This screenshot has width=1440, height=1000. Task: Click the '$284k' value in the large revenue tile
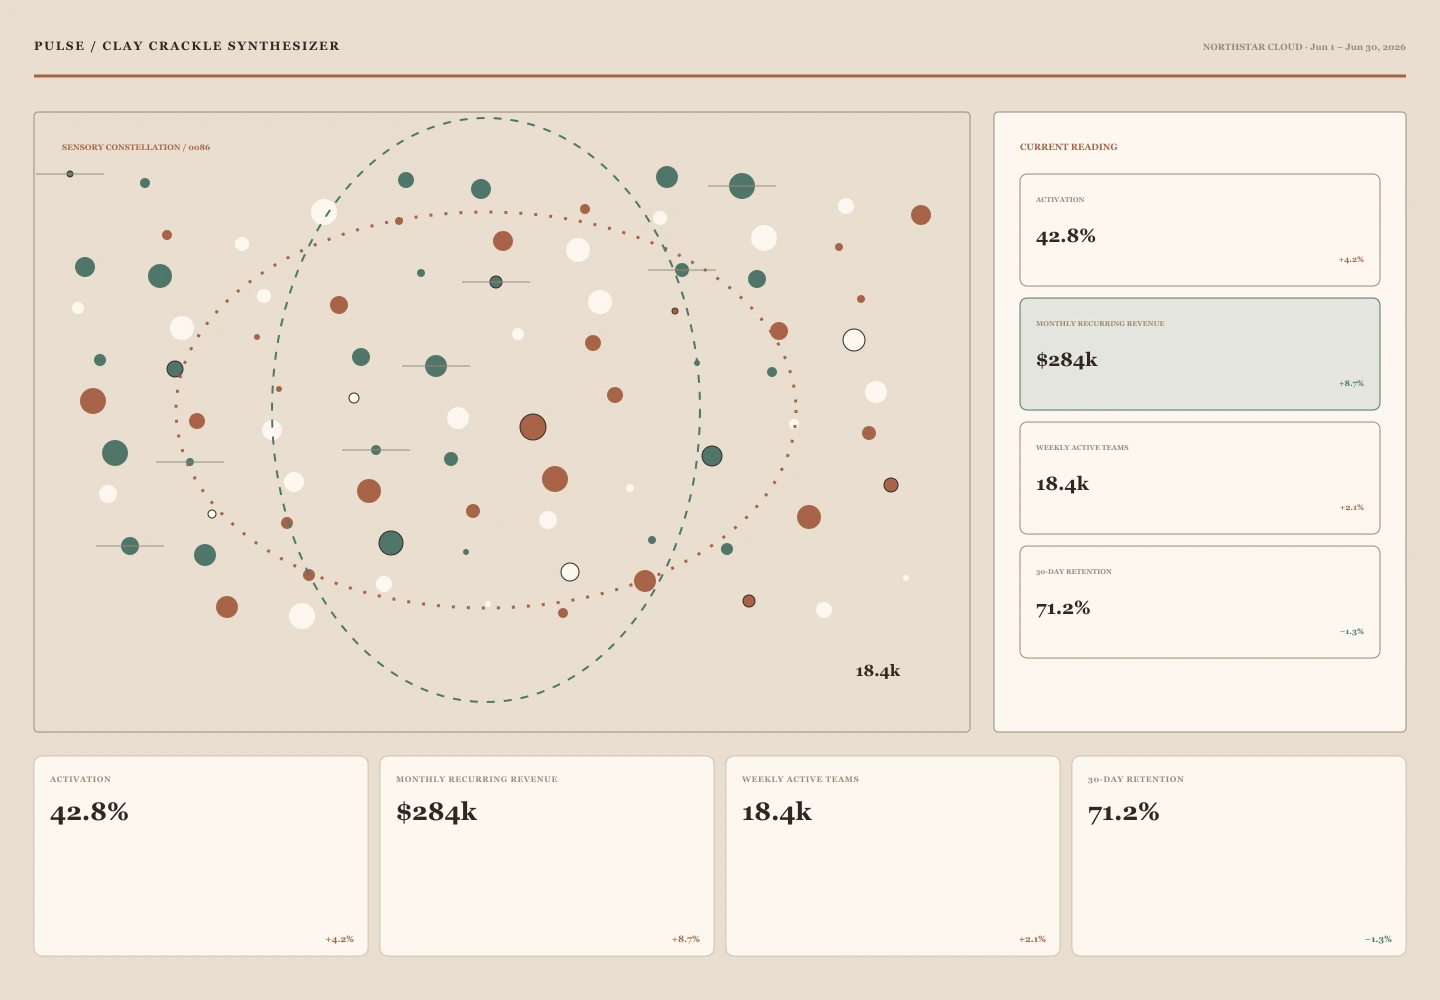coord(437,812)
